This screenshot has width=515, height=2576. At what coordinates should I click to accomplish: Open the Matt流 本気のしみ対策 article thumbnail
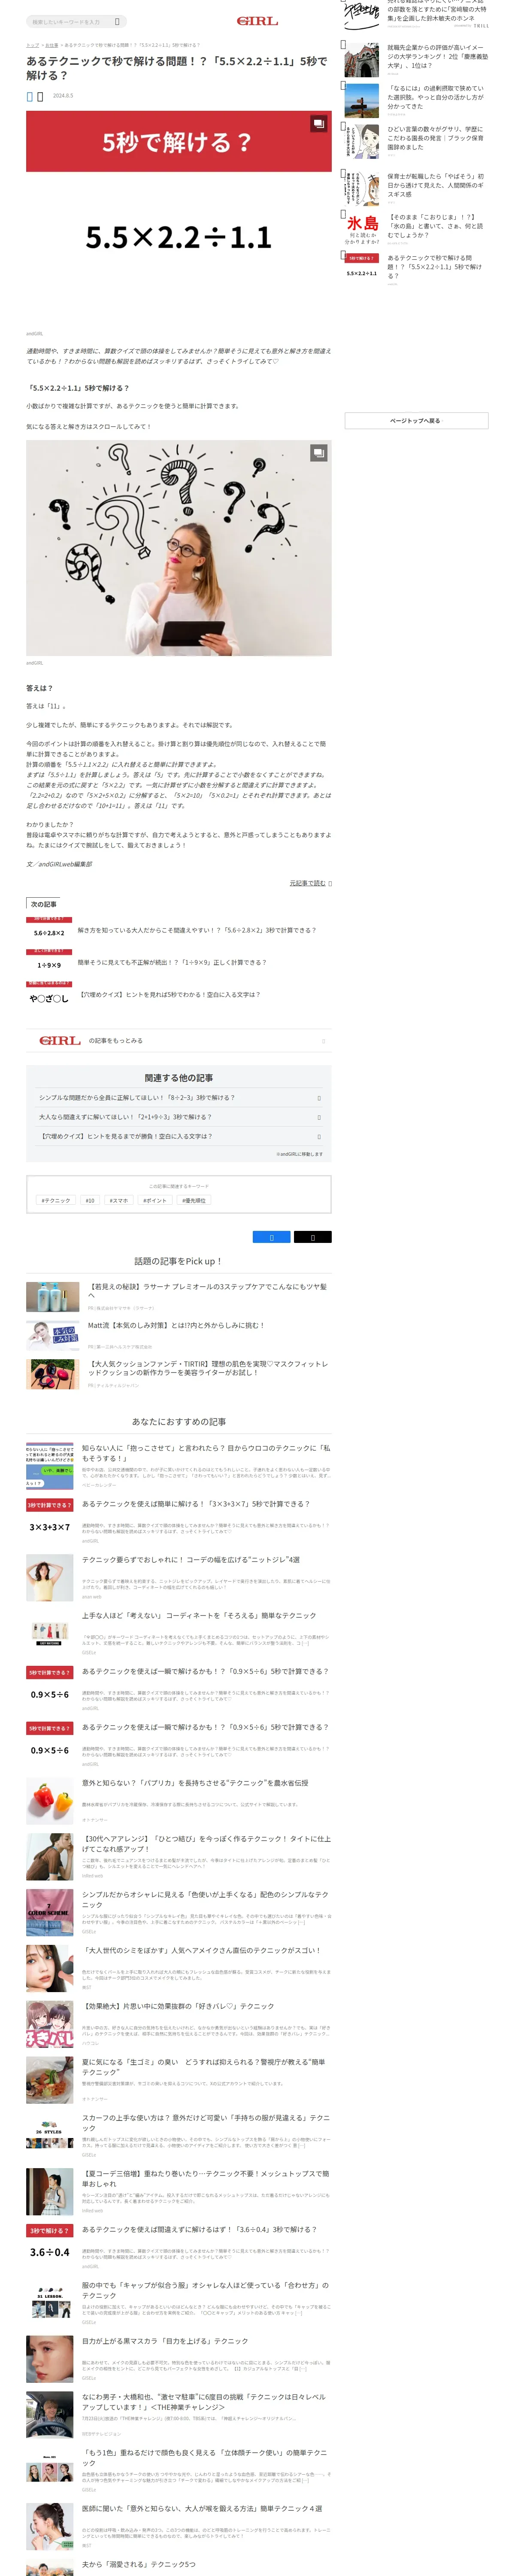coord(53,1335)
